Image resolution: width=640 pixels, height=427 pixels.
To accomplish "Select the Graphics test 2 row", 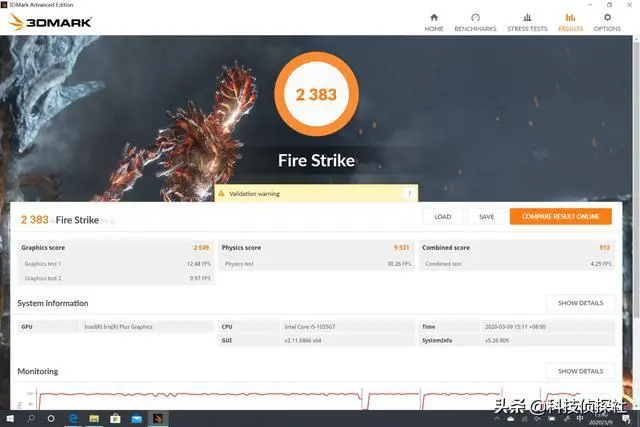I will point(116,278).
